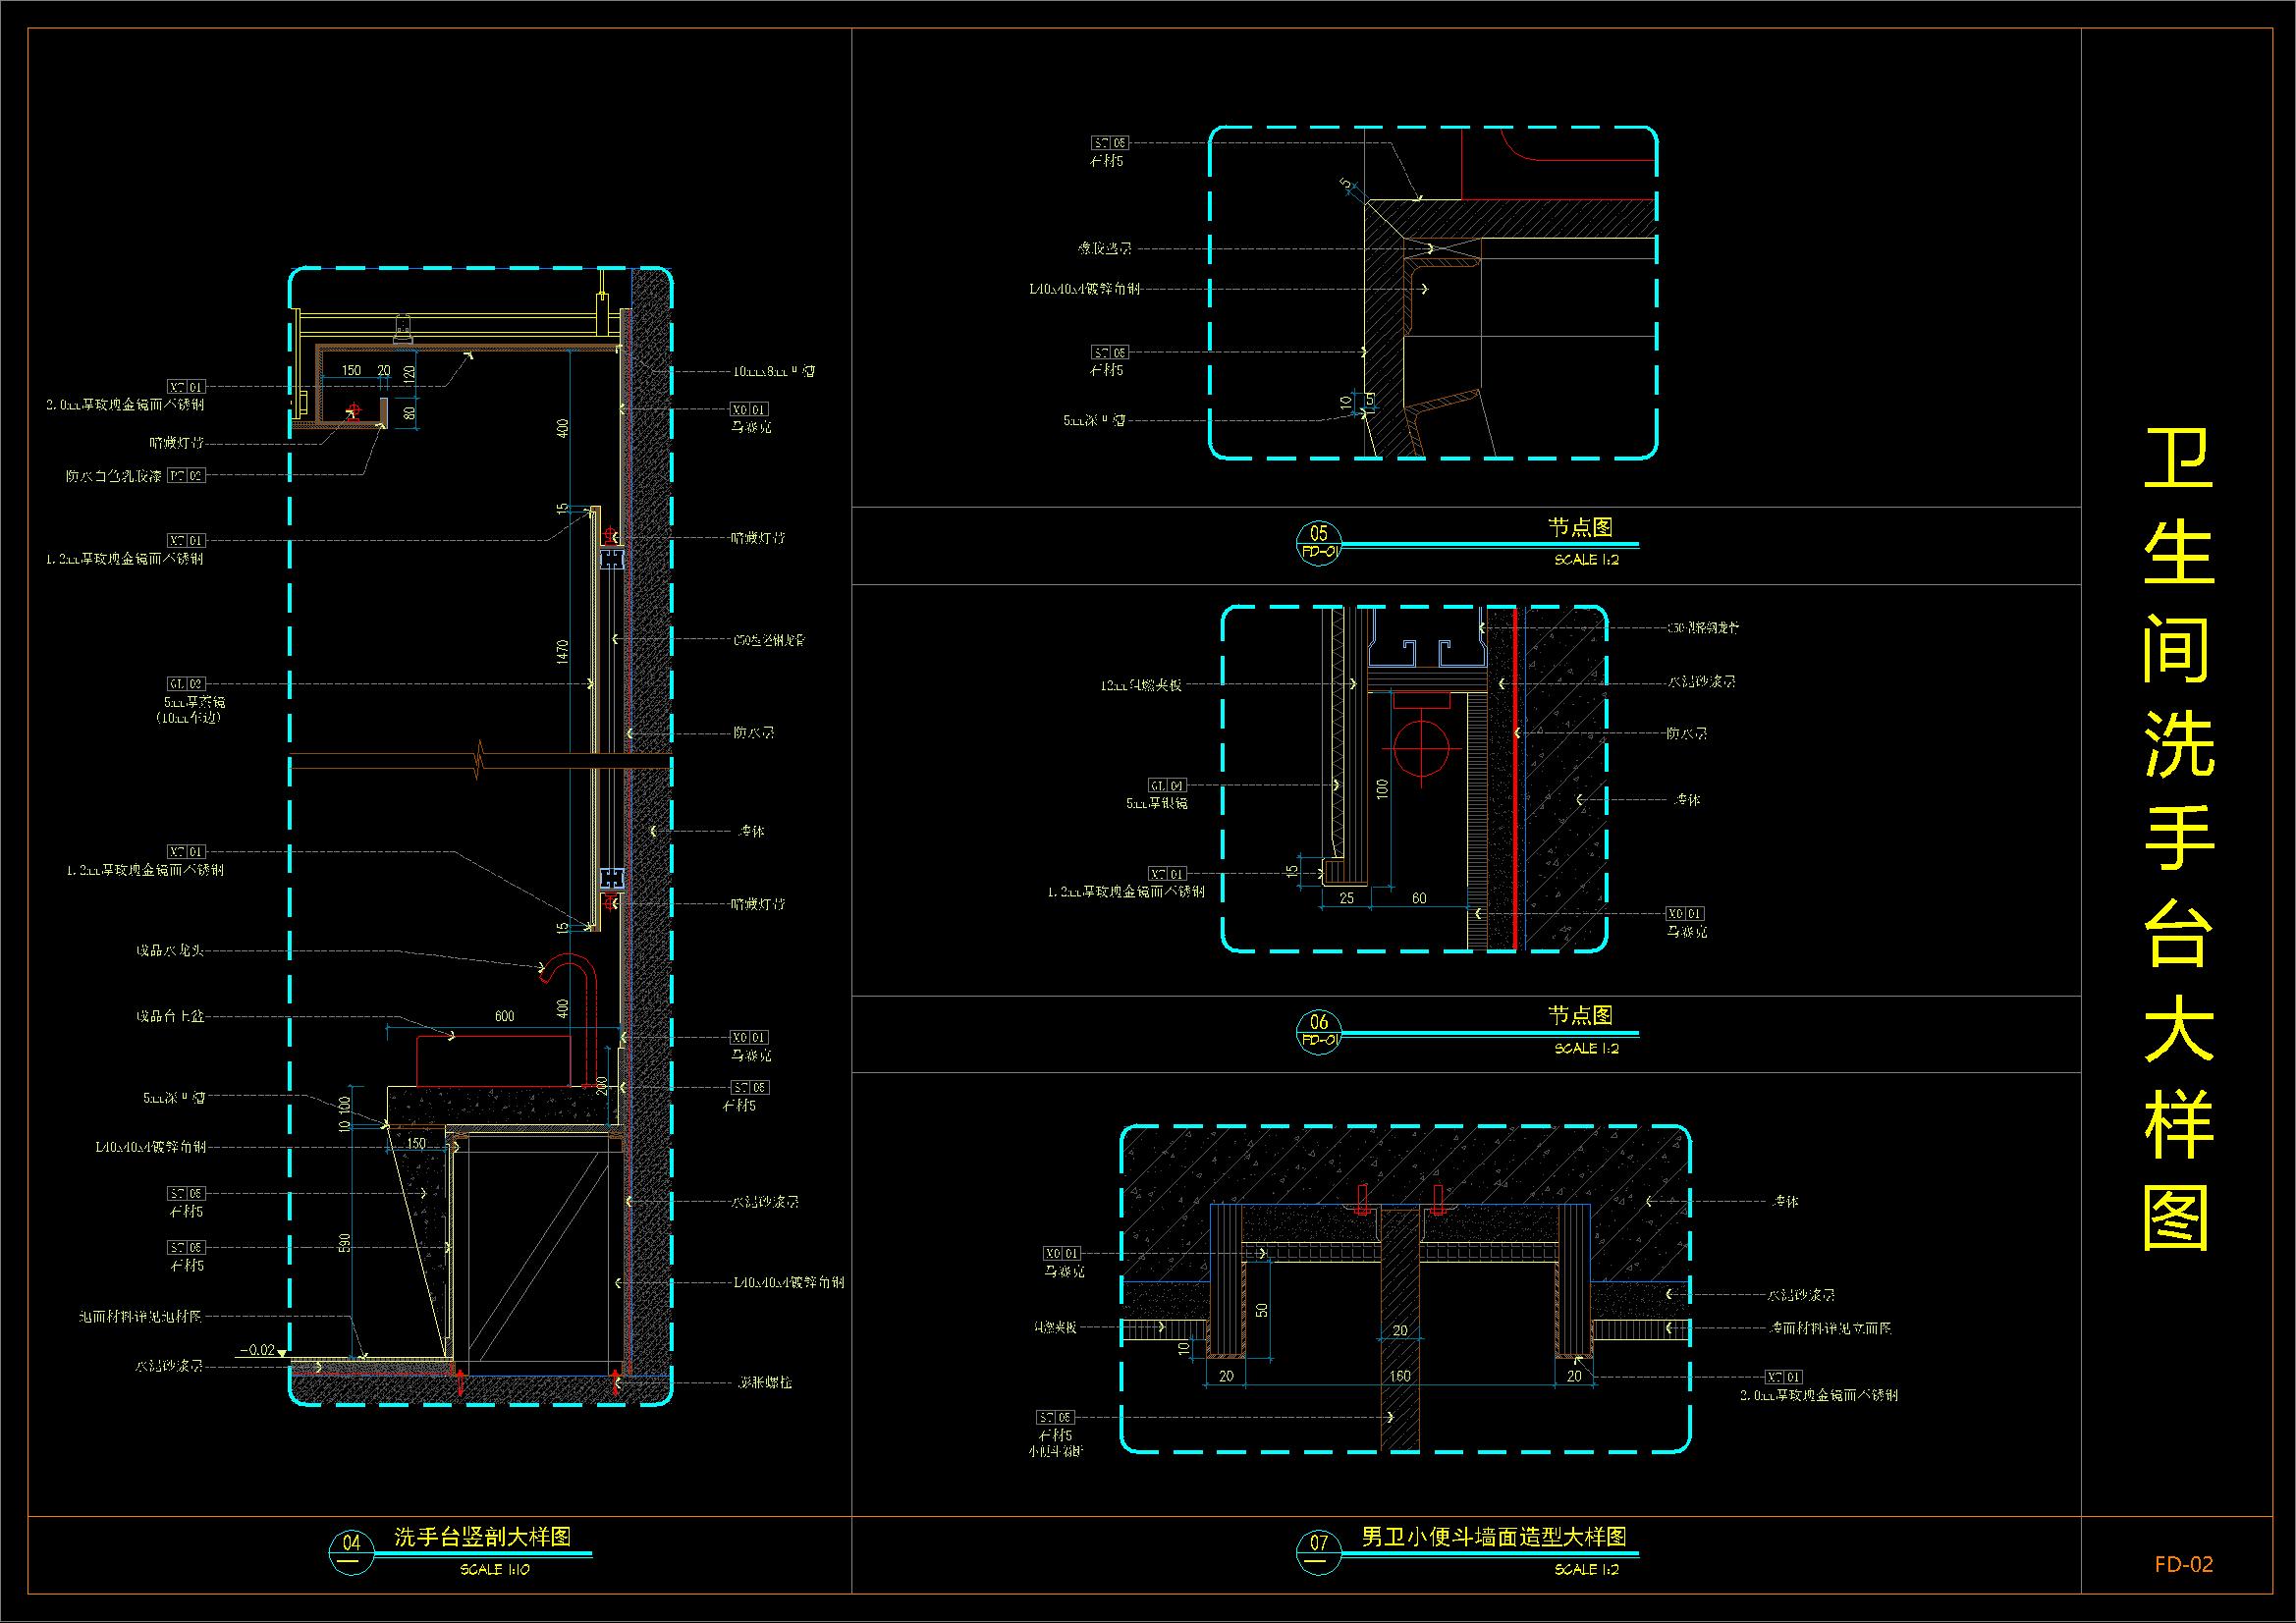
Task: Click the title 男卫小便斗墙面造型大样图
Action: [x=1494, y=1538]
